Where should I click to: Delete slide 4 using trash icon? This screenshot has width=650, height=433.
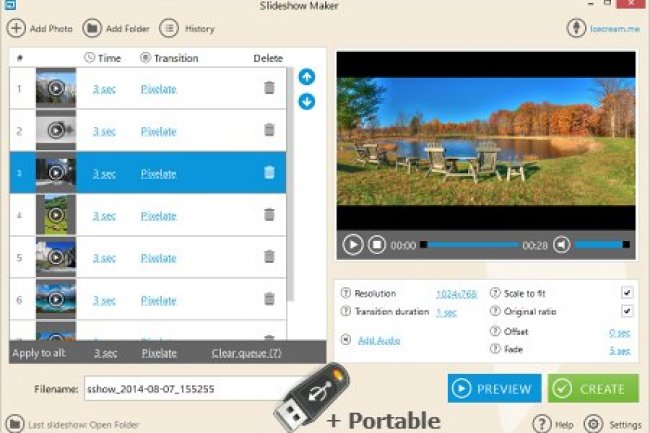tap(269, 215)
